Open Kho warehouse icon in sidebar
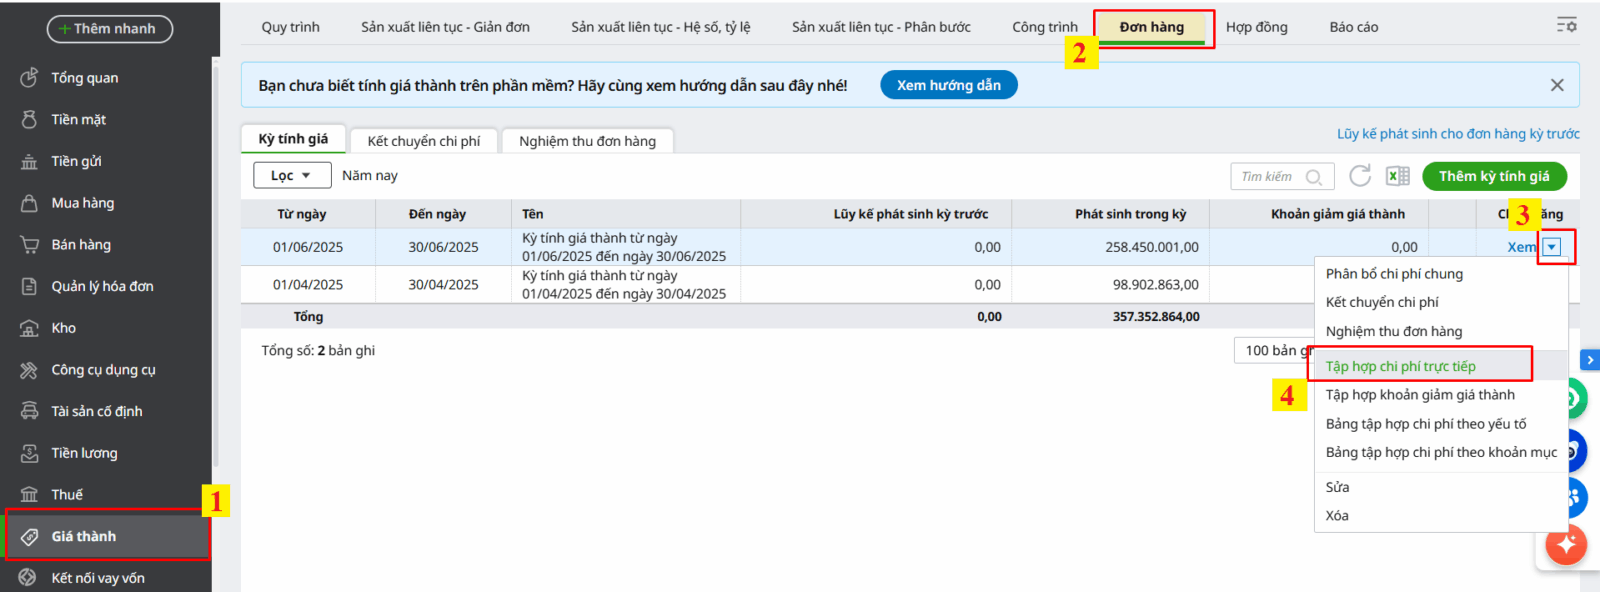 point(29,328)
